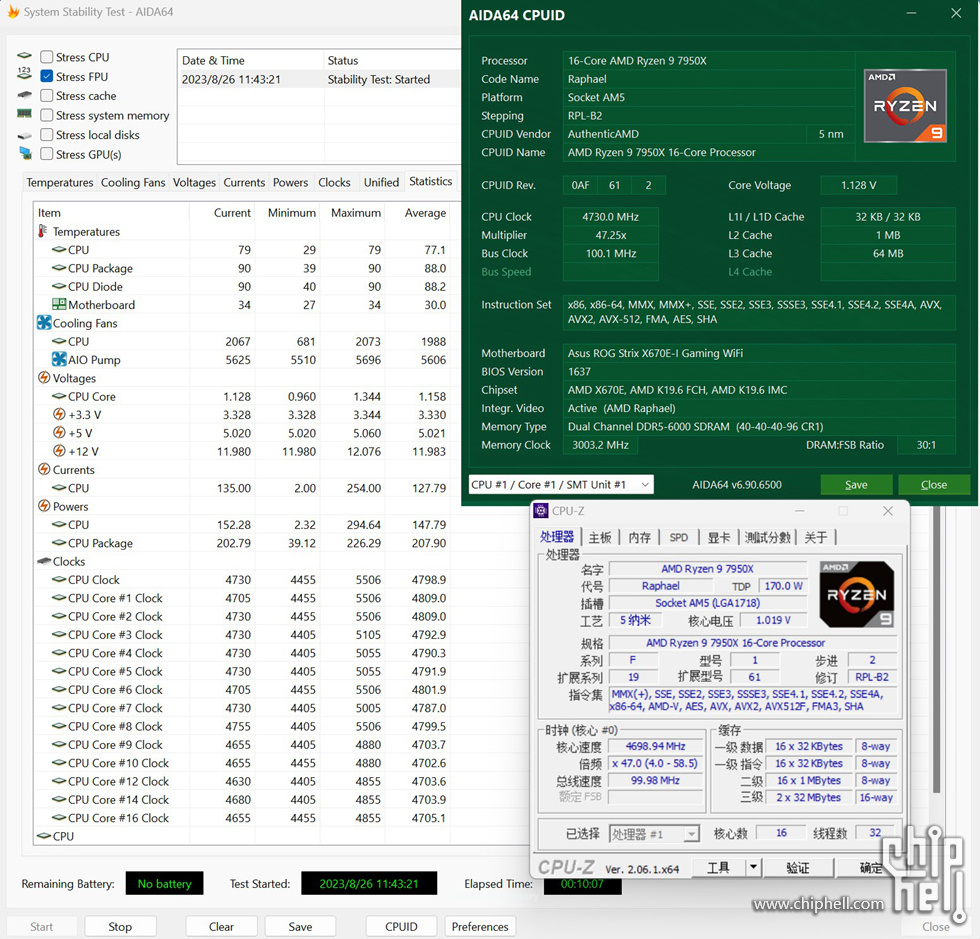Open the 内存 tab in CPU-Z
The height and width of the screenshot is (939, 980).
[639, 538]
